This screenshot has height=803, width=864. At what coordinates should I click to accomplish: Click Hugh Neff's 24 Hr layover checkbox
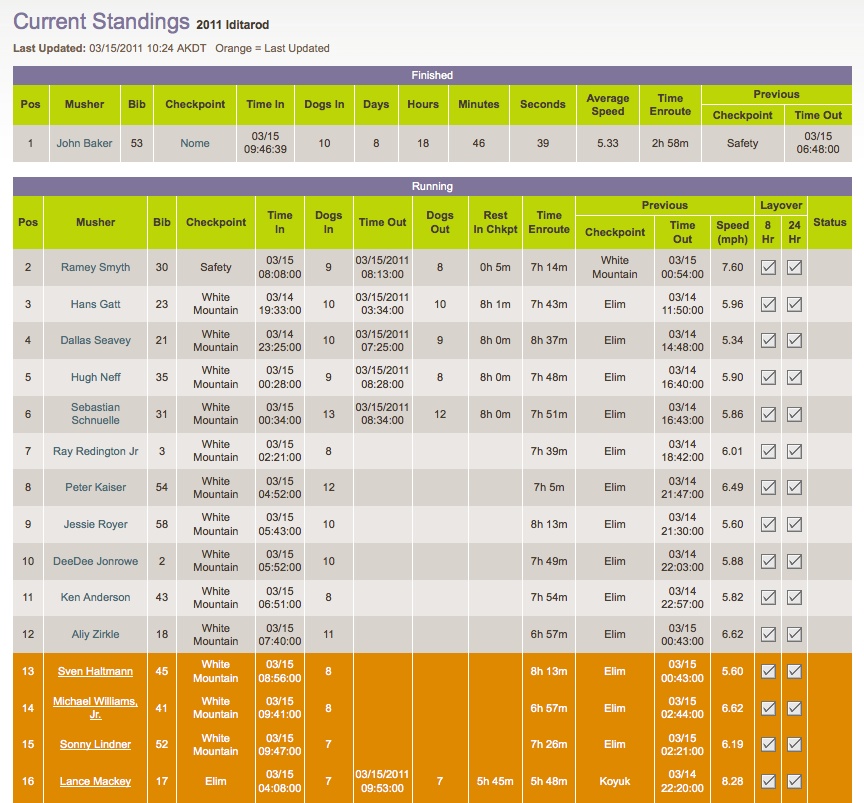point(794,378)
